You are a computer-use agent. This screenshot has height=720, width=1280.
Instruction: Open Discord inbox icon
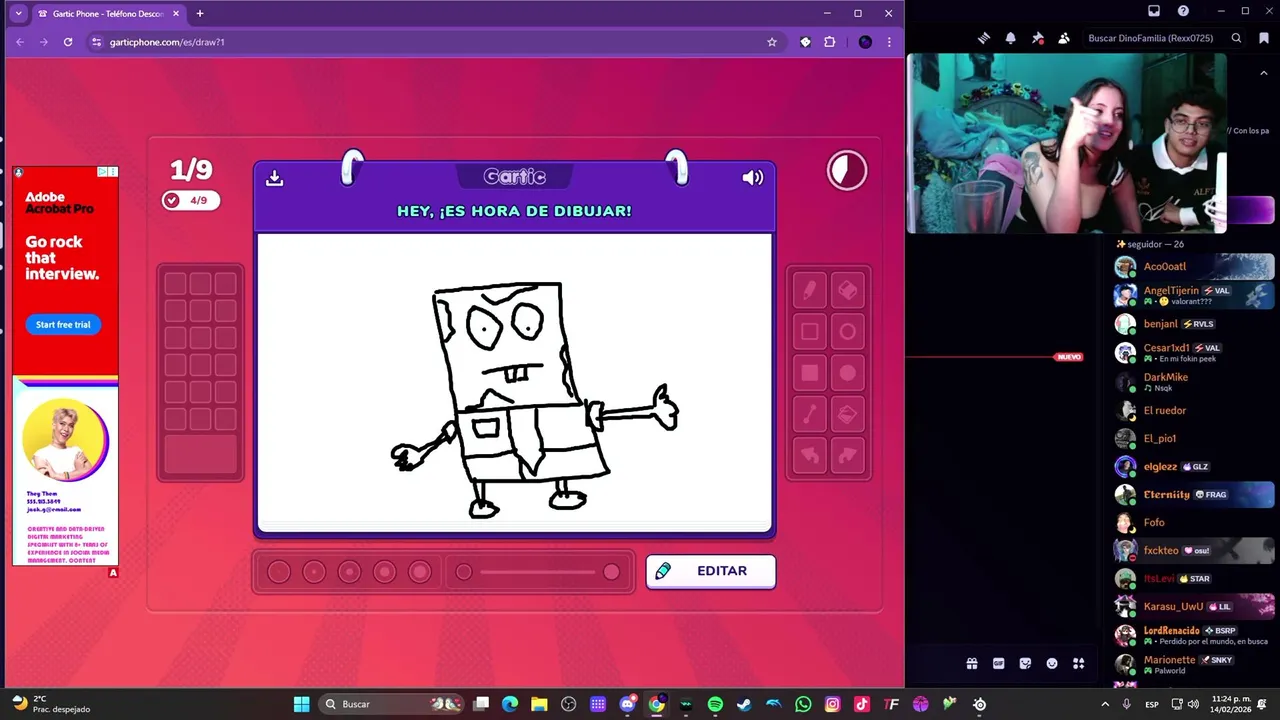click(x=1154, y=11)
